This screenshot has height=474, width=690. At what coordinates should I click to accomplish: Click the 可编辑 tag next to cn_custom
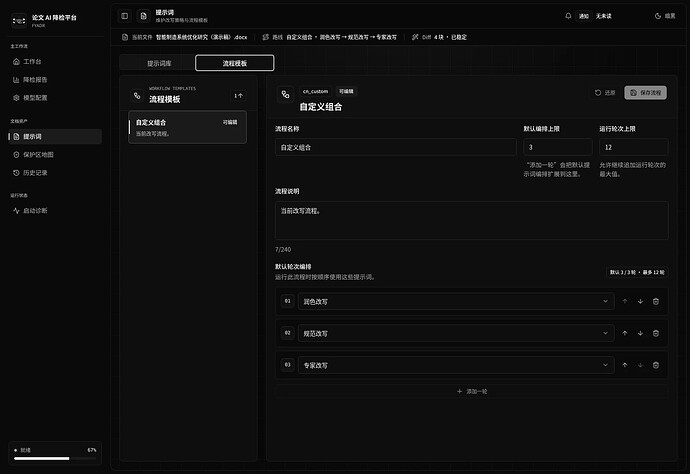346,92
